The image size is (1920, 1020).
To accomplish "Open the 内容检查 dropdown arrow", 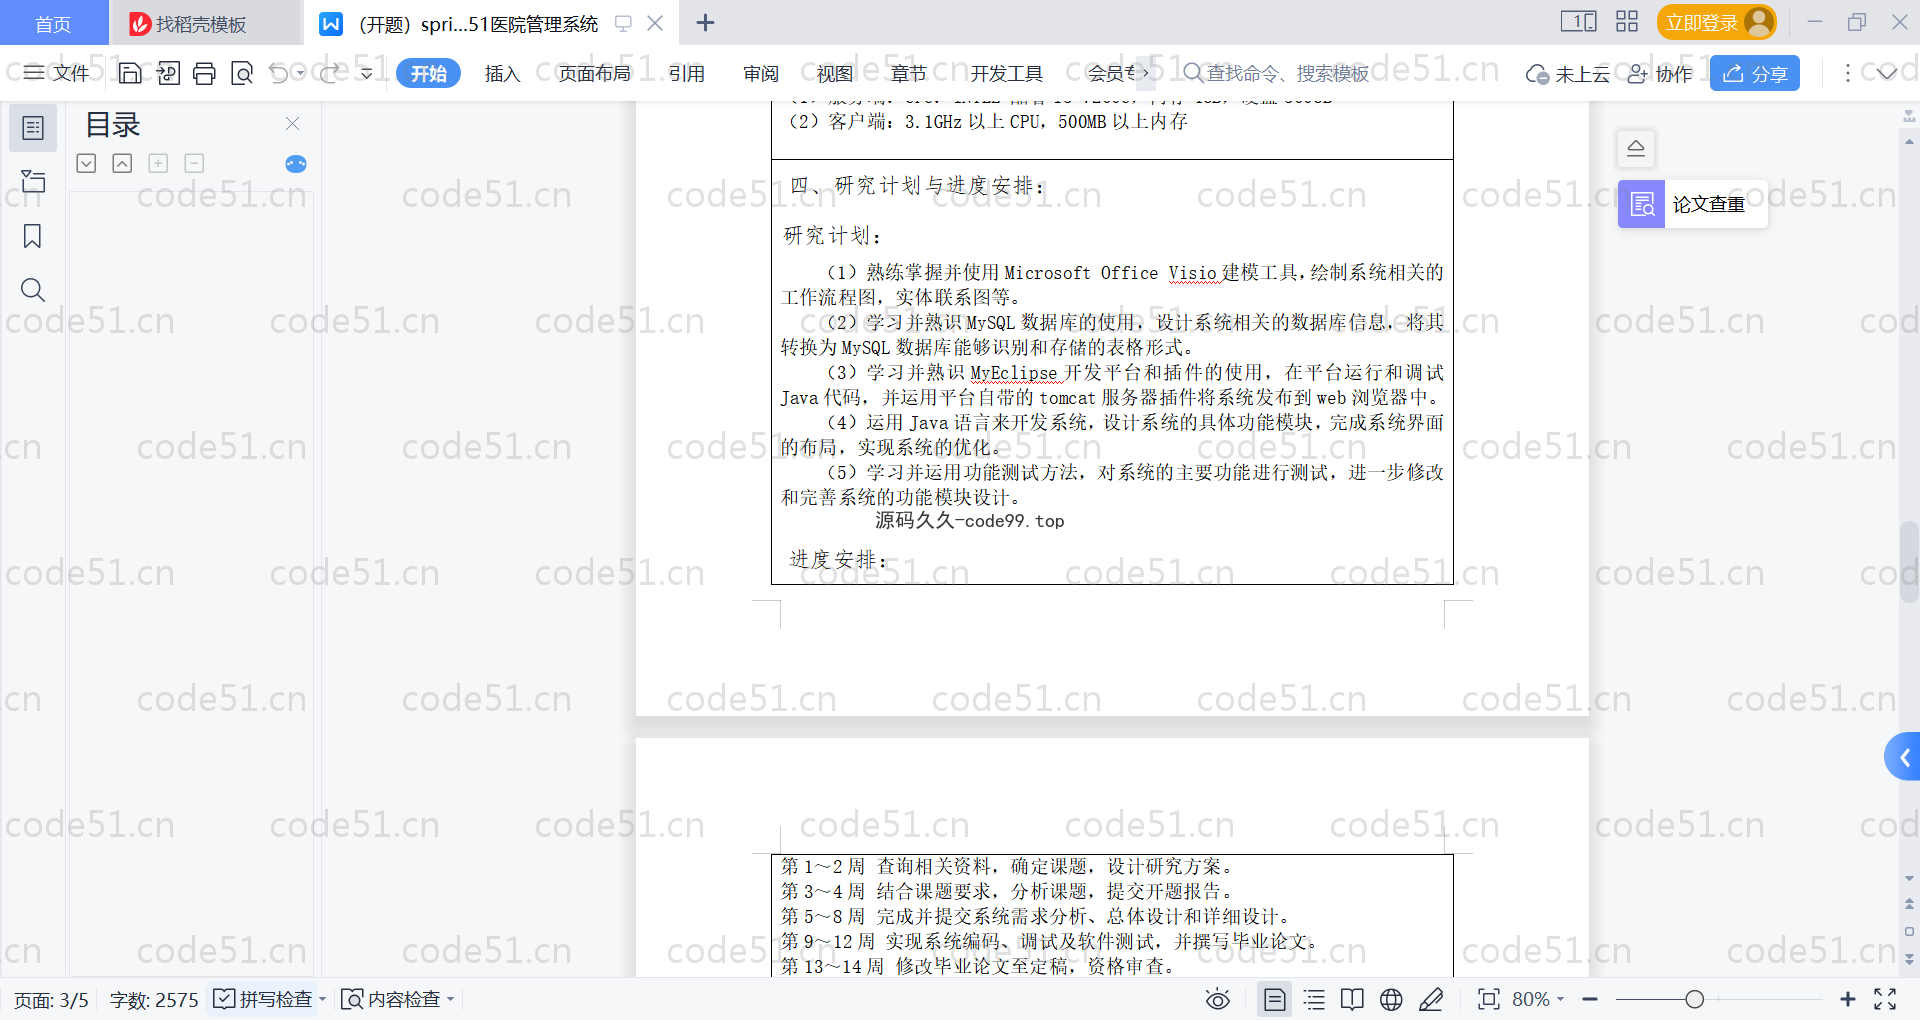I will pyautogui.click(x=450, y=999).
